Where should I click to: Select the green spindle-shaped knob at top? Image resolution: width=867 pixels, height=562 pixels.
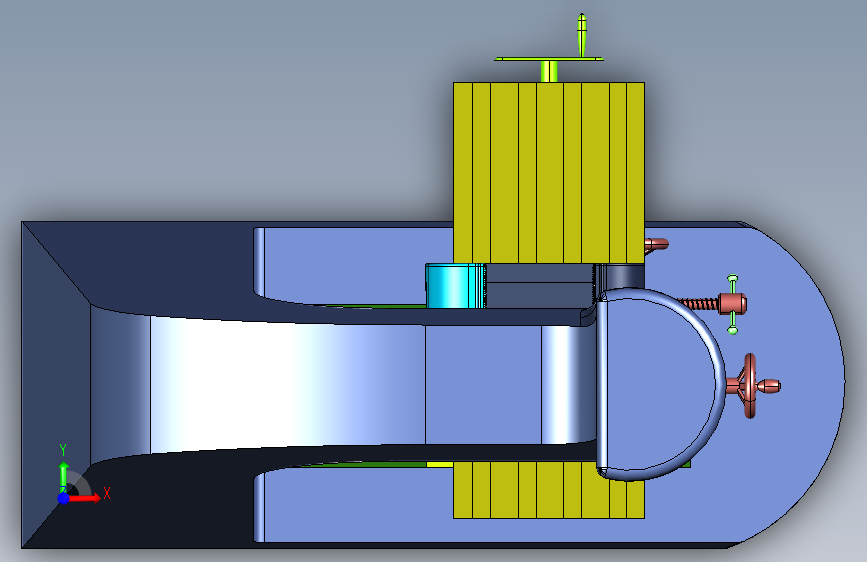pos(582,35)
